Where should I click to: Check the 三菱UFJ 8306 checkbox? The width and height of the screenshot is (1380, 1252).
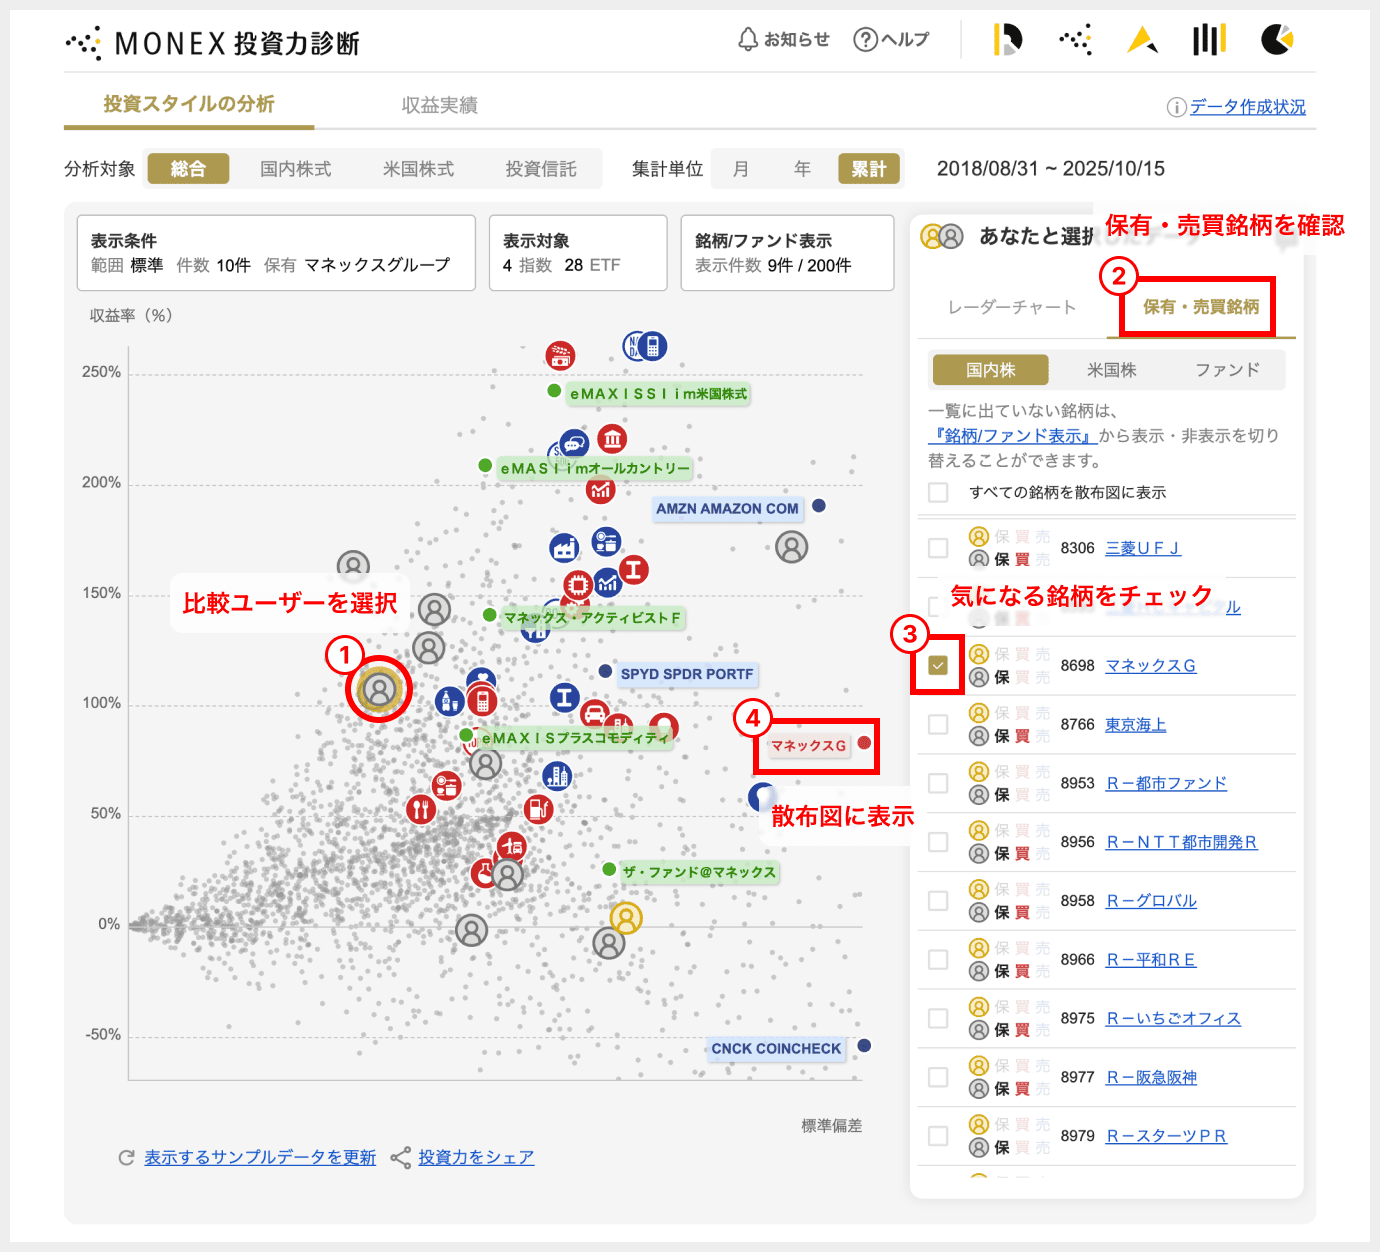[x=938, y=548]
